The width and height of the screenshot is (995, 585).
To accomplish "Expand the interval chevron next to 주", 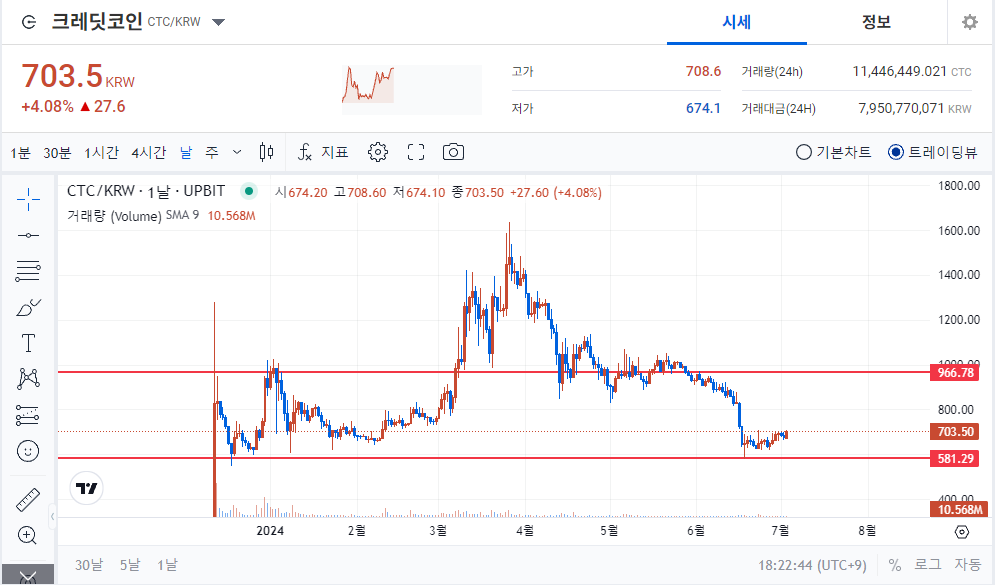I will (236, 151).
